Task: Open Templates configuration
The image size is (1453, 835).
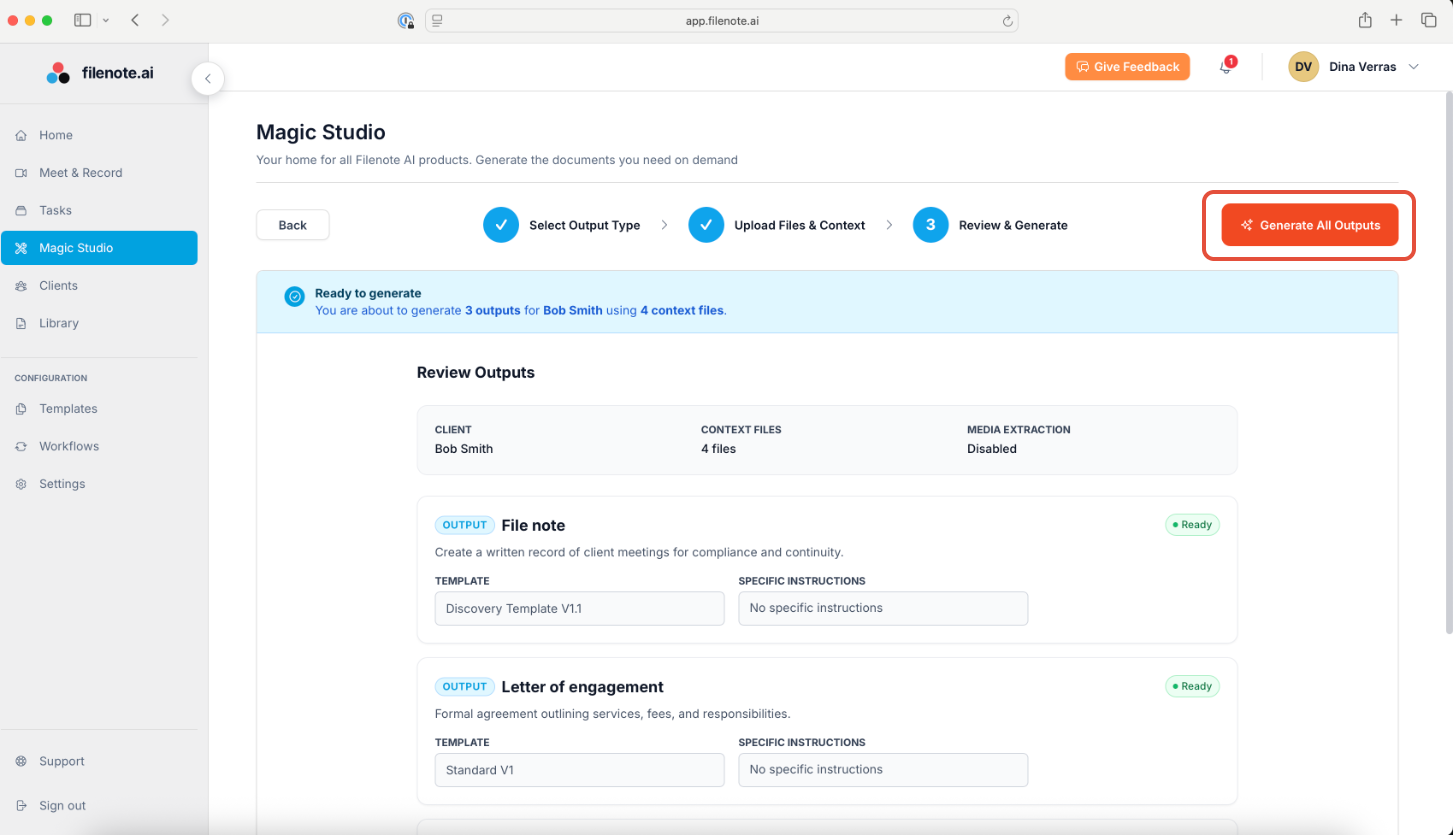Action: point(99,409)
